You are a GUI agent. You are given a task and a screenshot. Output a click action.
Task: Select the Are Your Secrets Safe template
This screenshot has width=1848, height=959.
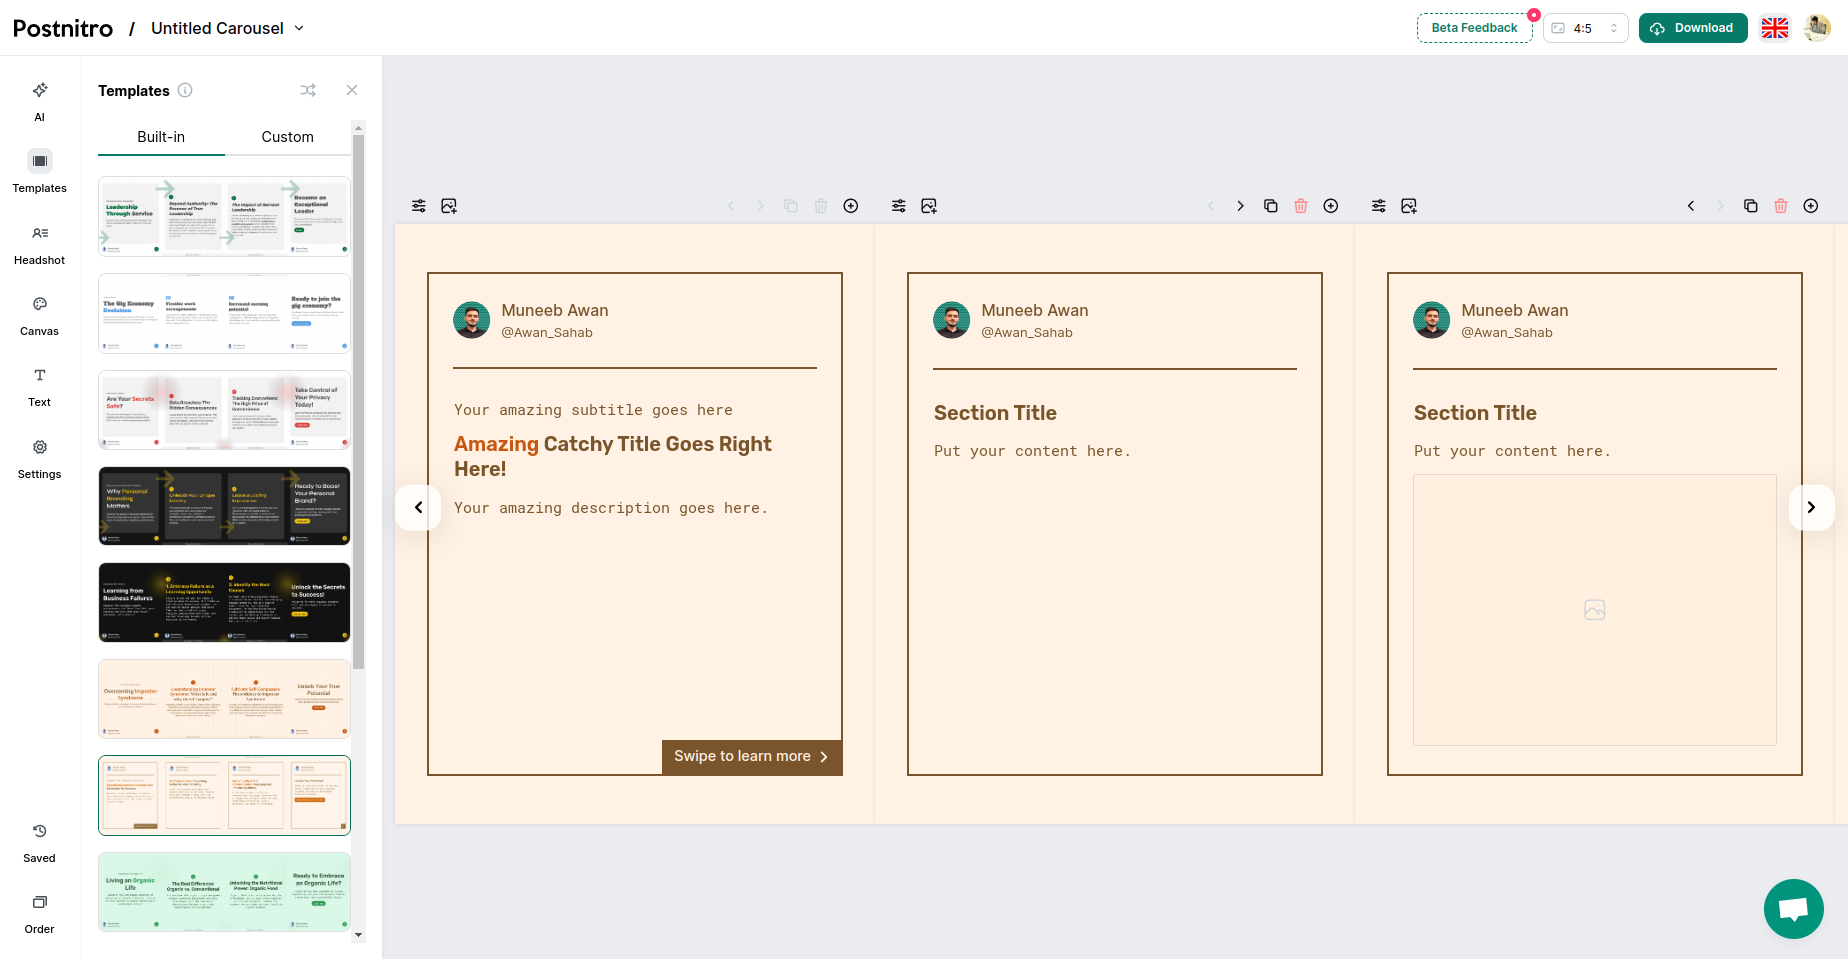tap(224, 411)
